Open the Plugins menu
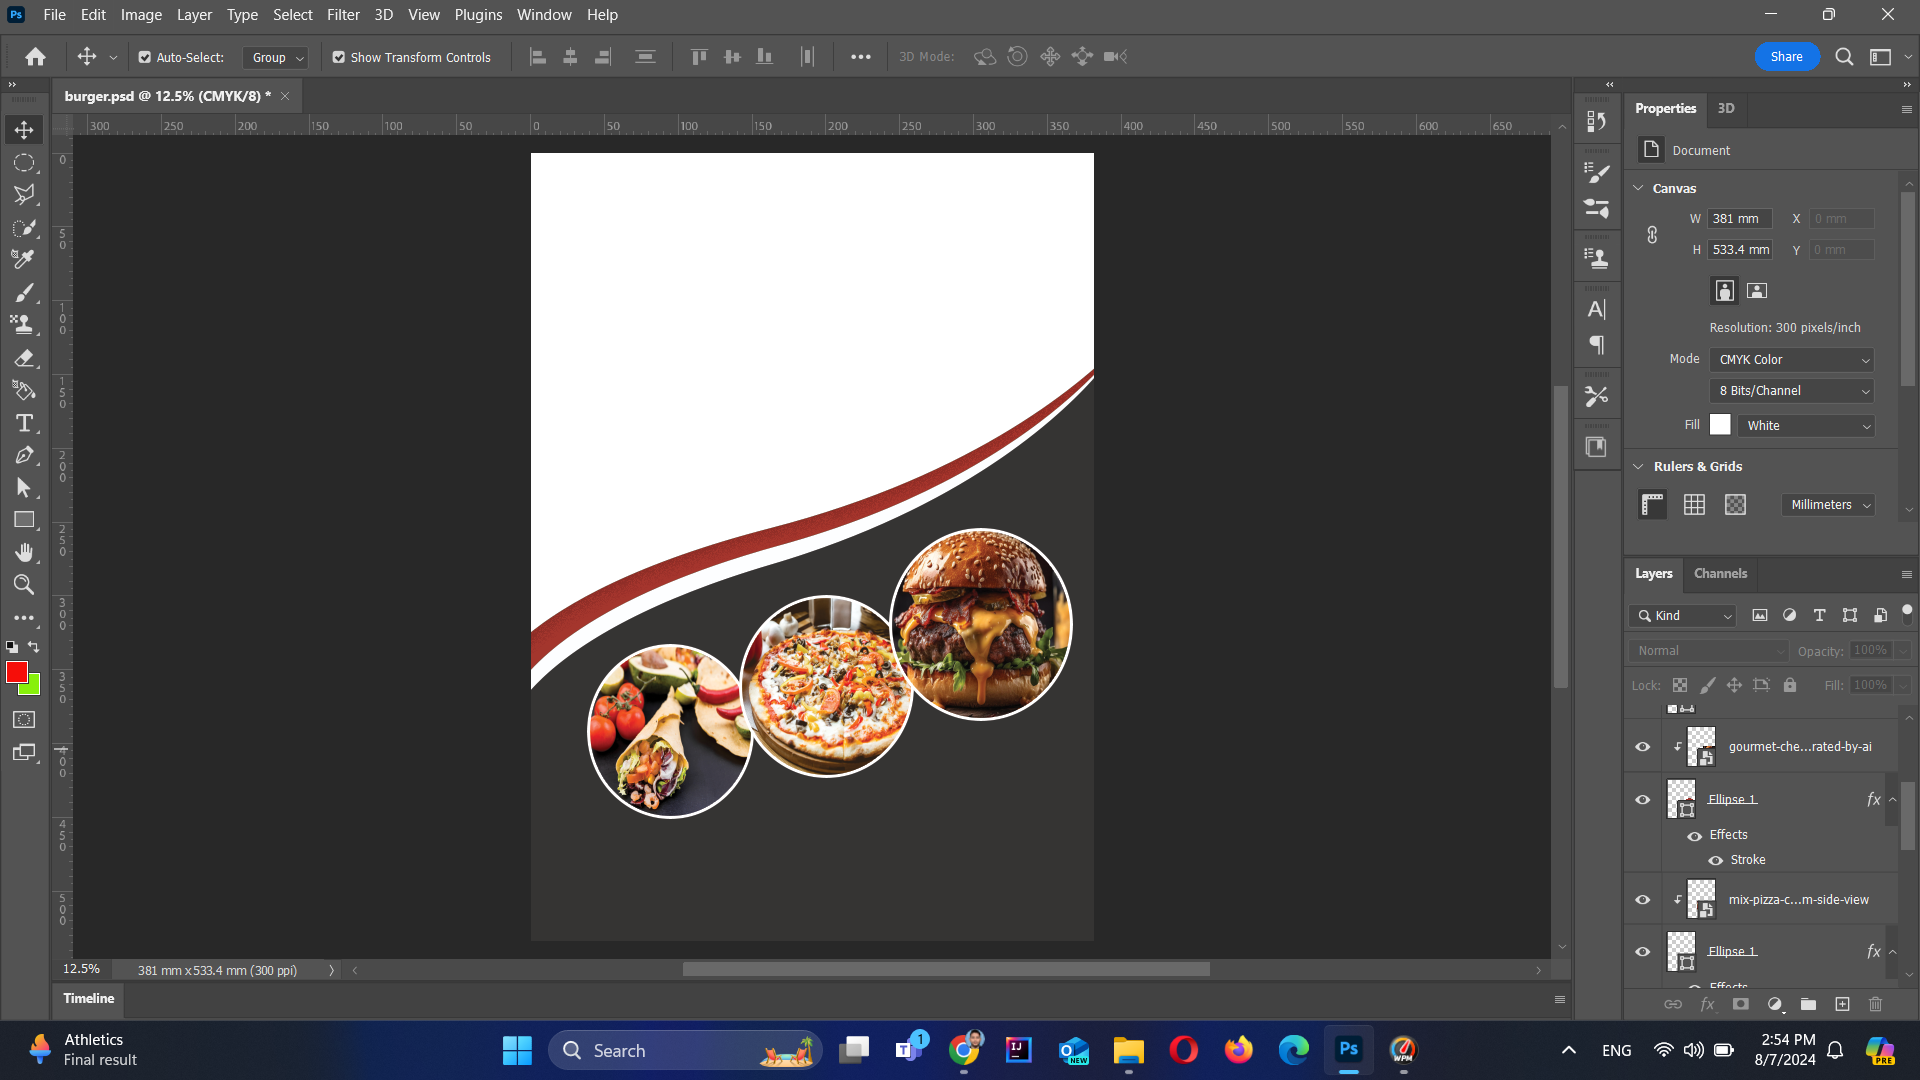 478,15
